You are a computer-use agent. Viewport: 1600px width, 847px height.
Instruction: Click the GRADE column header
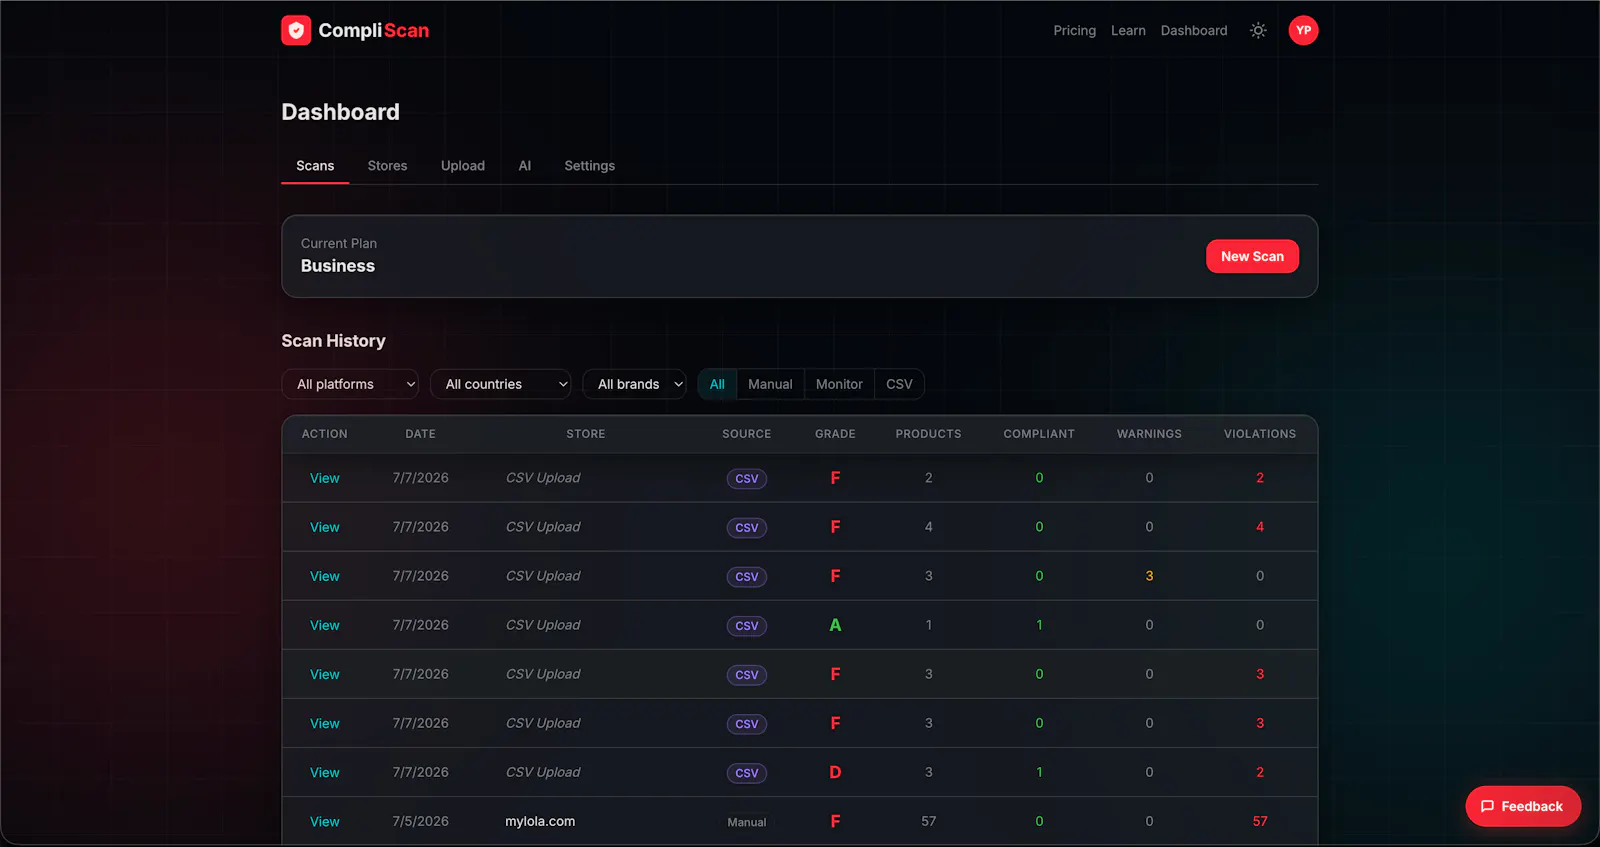click(x=835, y=434)
